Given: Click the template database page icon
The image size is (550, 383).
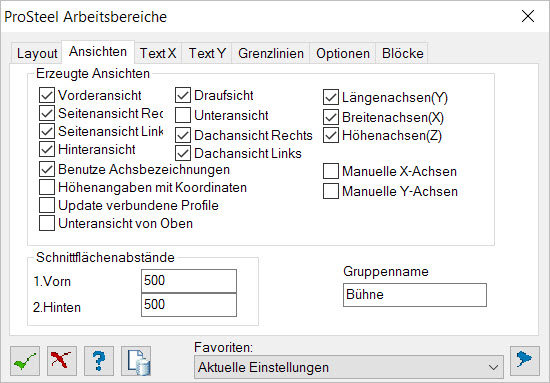Looking at the screenshot, I should point(136,361).
